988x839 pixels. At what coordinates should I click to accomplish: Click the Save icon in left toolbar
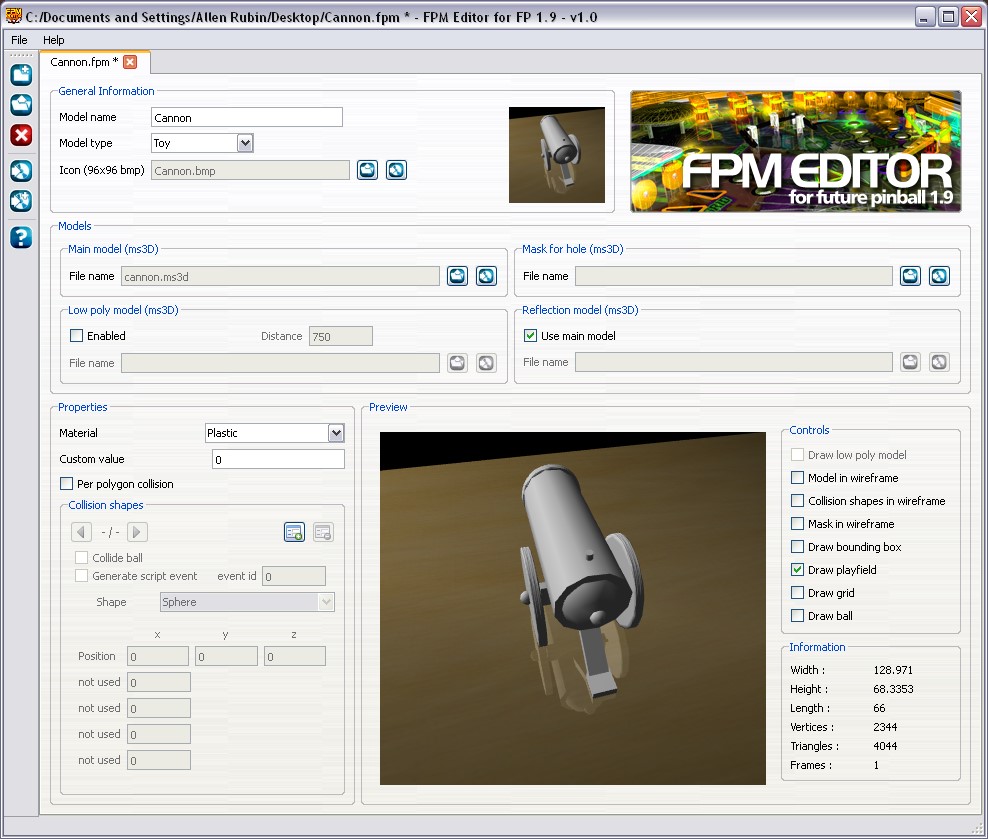click(x=21, y=171)
